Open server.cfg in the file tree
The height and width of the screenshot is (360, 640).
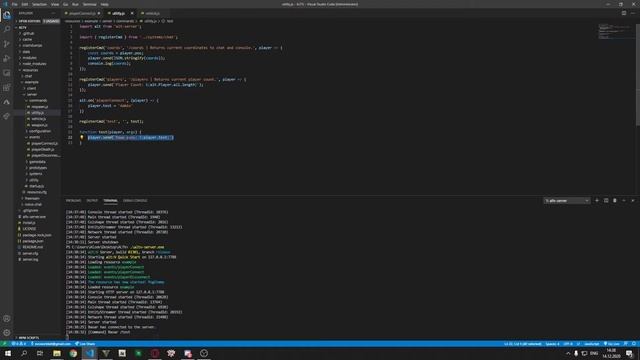(30, 253)
